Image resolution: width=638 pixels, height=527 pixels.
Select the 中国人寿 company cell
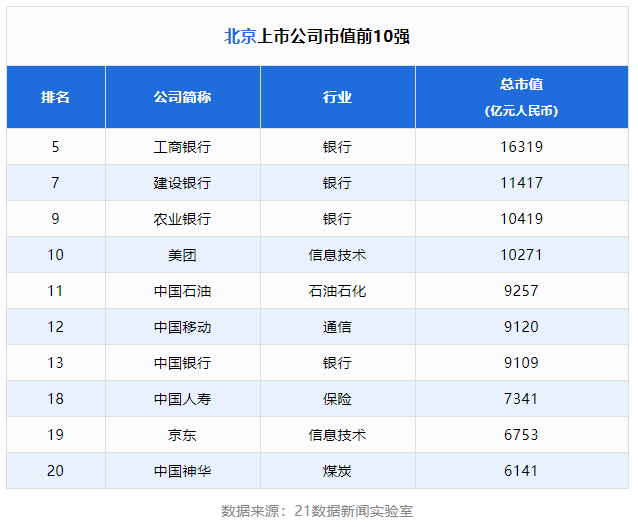(182, 399)
